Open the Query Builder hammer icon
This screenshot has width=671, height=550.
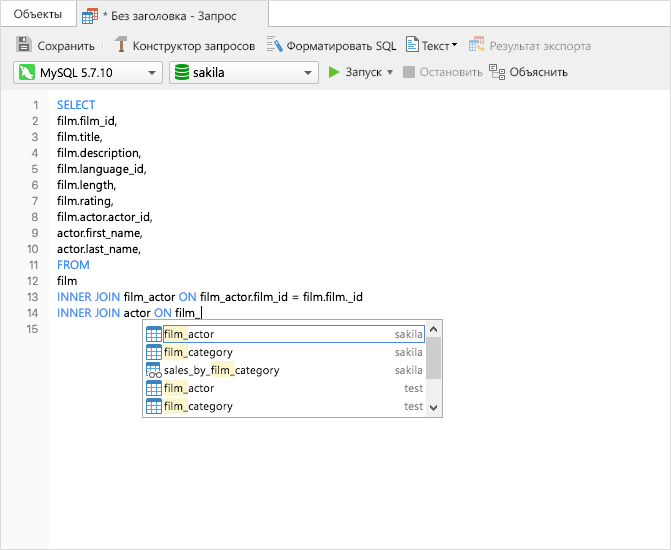tap(121, 45)
